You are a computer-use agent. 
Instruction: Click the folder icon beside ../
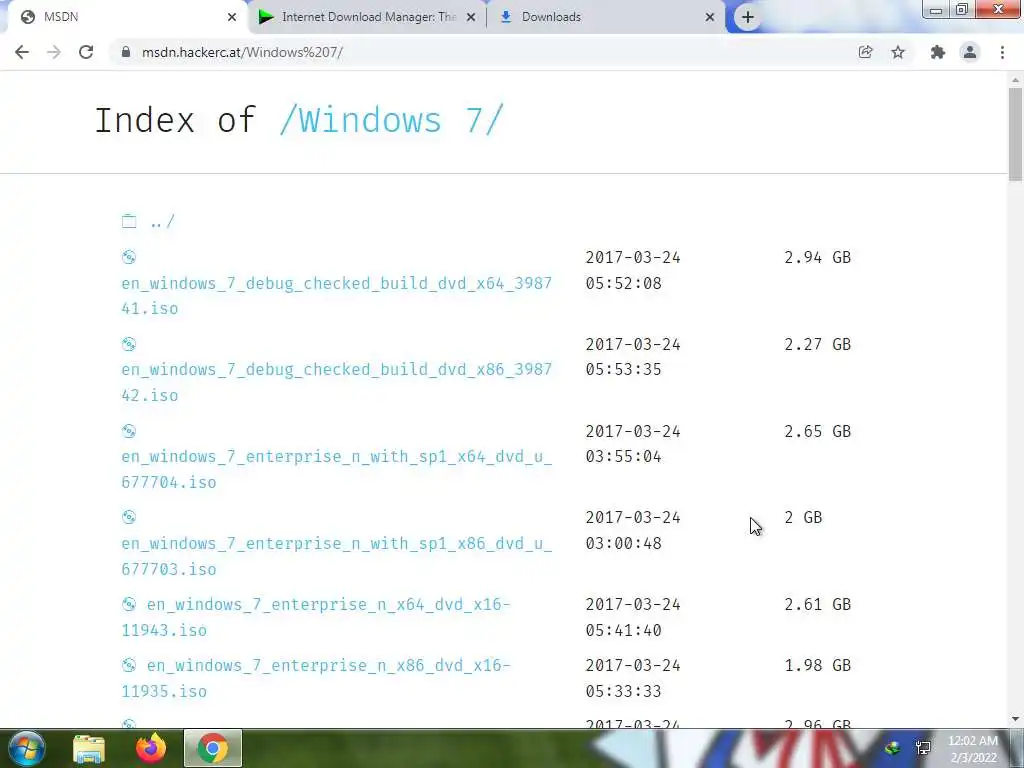pos(129,221)
